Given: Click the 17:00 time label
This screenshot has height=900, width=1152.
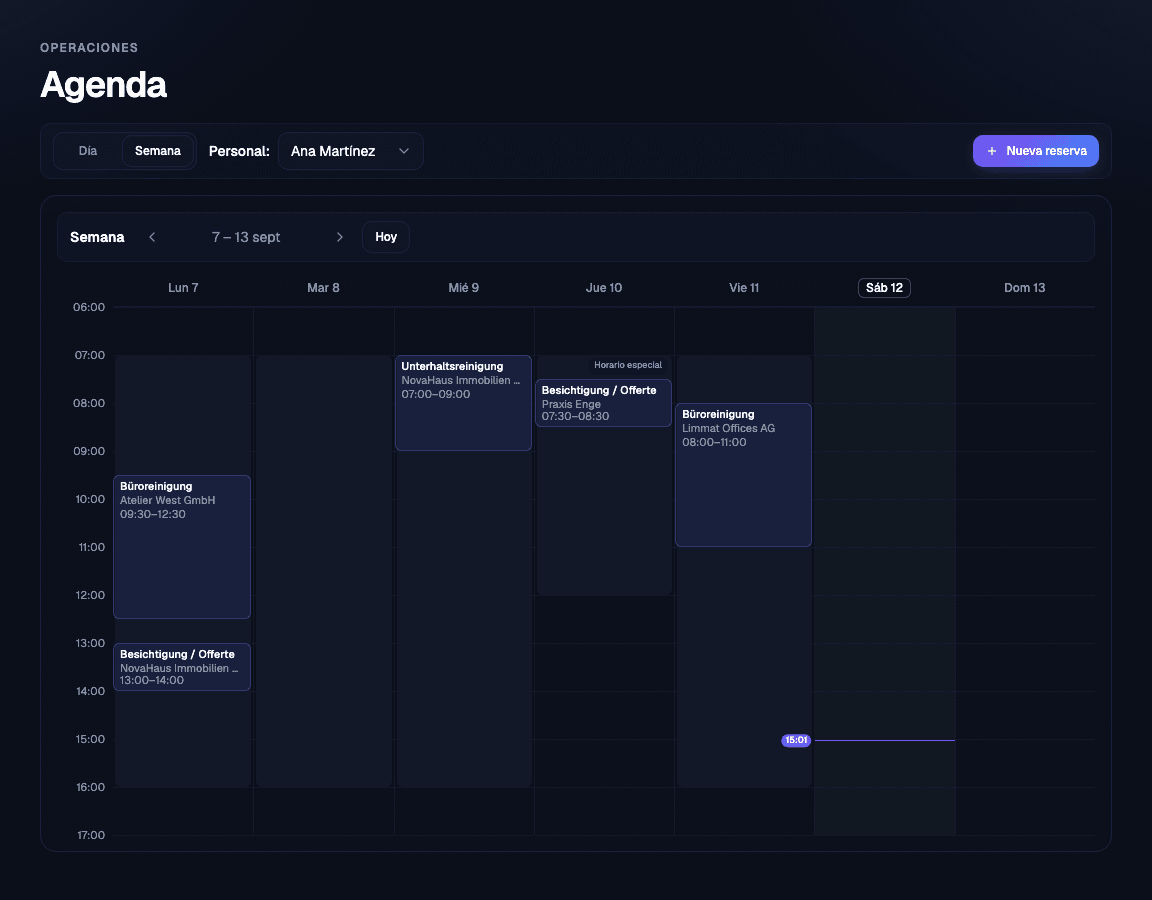Looking at the screenshot, I should [x=90, y=835].
